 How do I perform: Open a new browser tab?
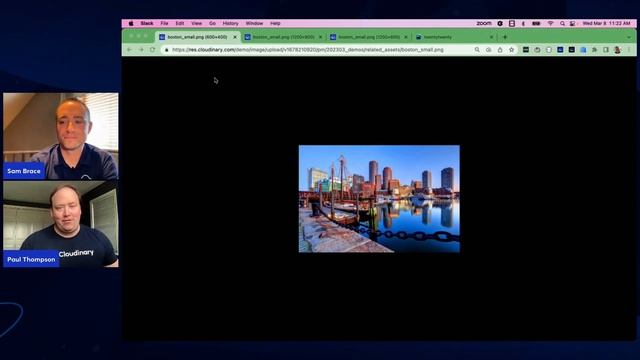505,37
